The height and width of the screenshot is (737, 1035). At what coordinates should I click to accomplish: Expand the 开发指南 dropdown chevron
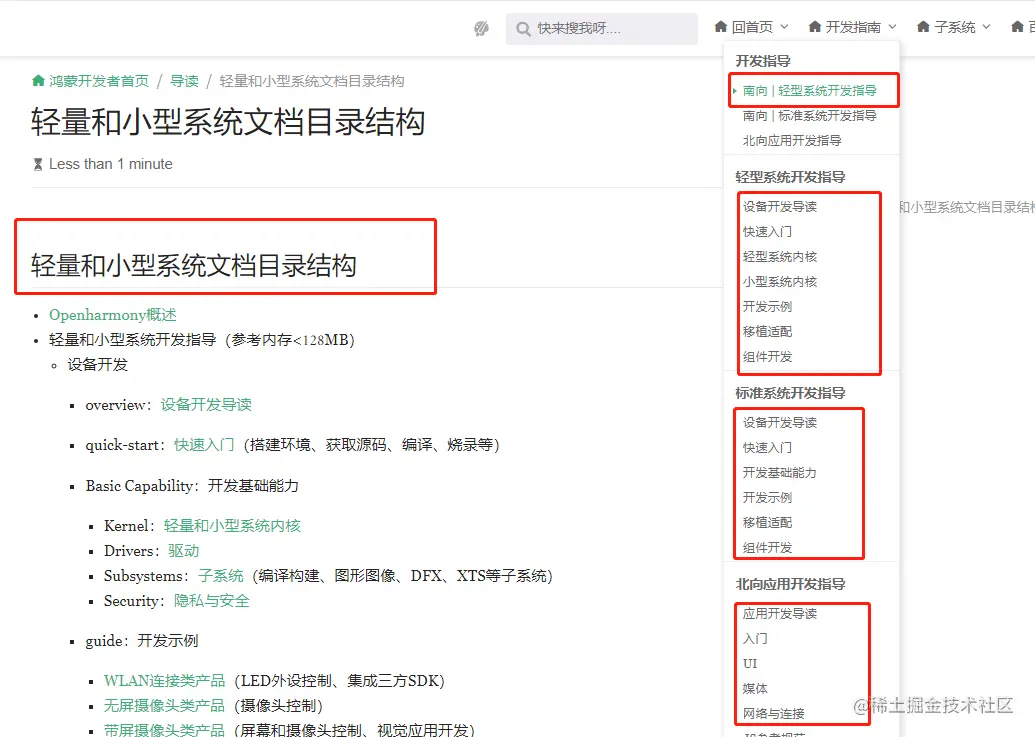894,27
